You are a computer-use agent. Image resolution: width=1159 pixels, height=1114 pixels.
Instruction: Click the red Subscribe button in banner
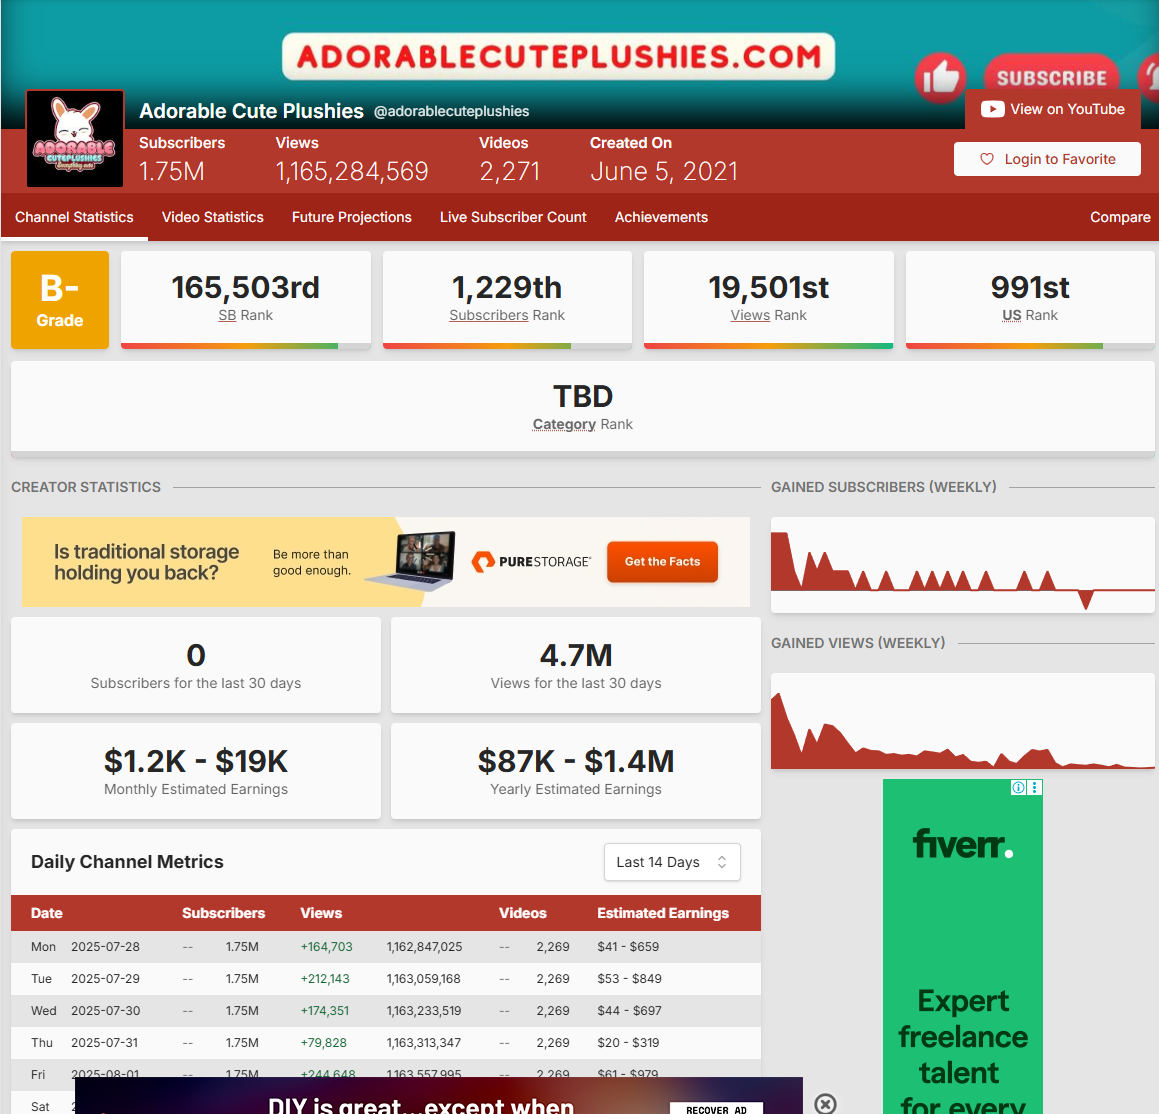click(1051, 77)
